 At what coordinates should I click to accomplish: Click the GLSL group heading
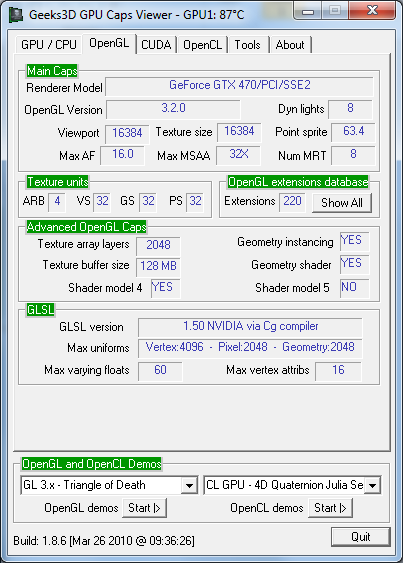tap(41, 310)
